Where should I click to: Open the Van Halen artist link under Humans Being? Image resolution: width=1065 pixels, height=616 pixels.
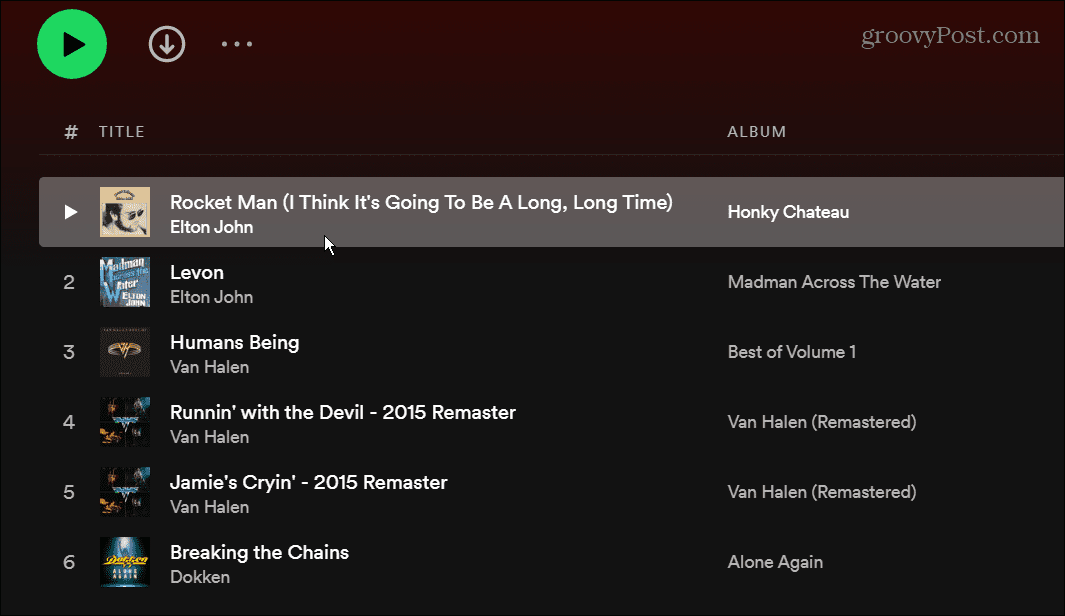point(209,367)
